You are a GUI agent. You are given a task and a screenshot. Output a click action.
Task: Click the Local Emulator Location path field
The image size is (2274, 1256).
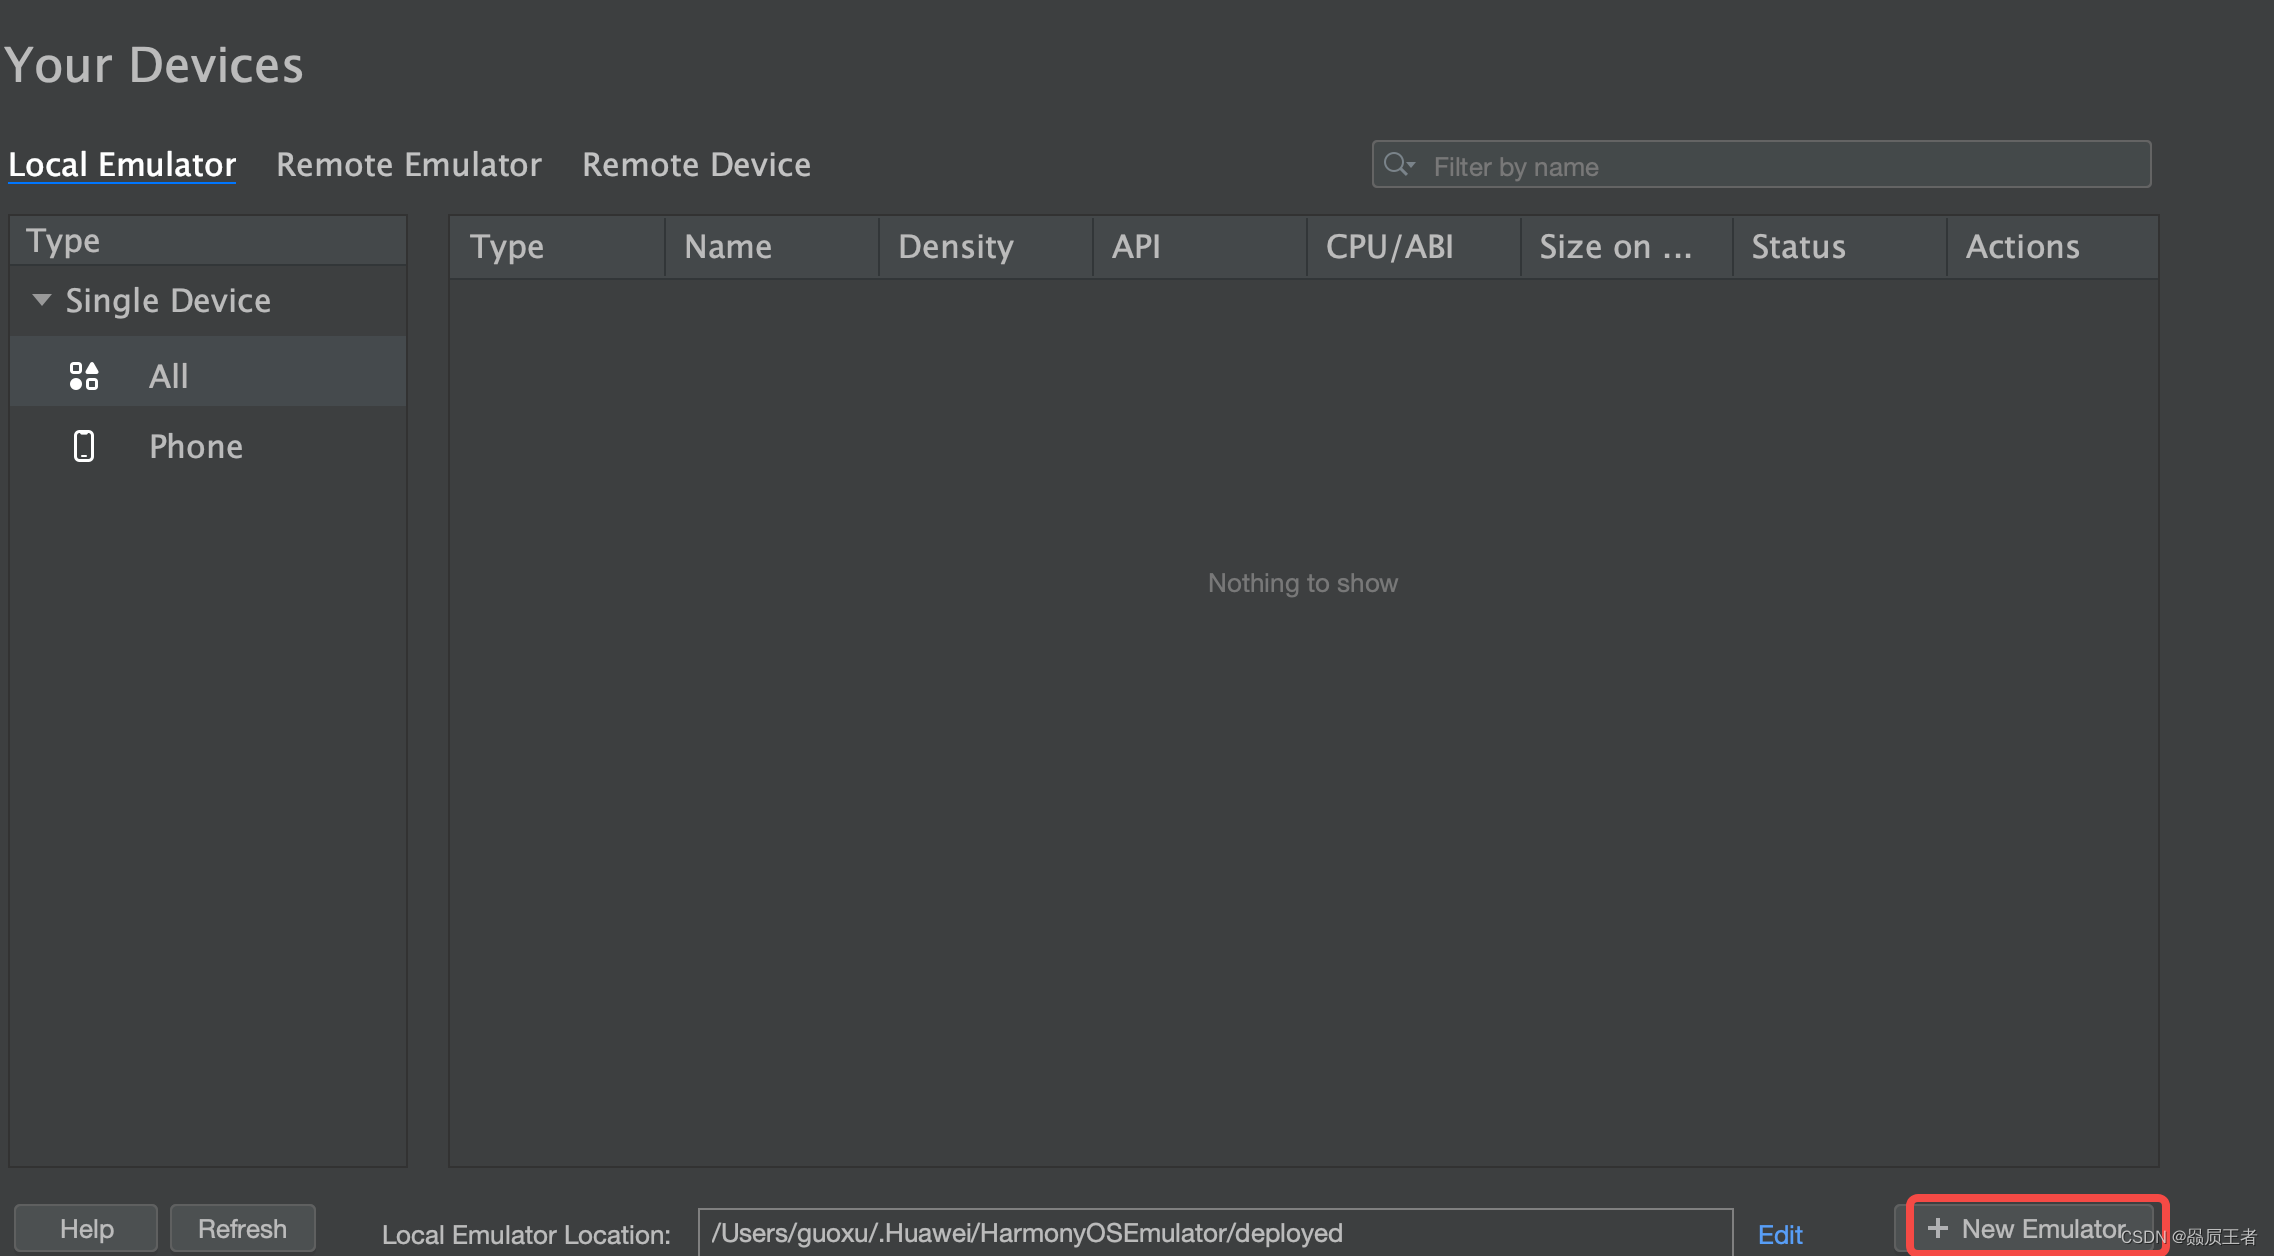[x=1214, y=1233]
